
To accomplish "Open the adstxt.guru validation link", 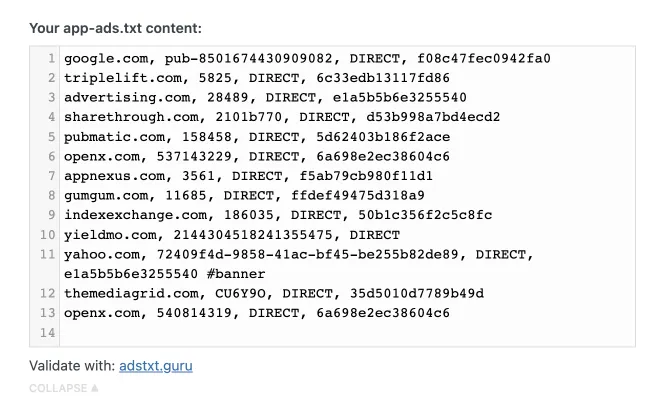I will [x=155, y=366].
